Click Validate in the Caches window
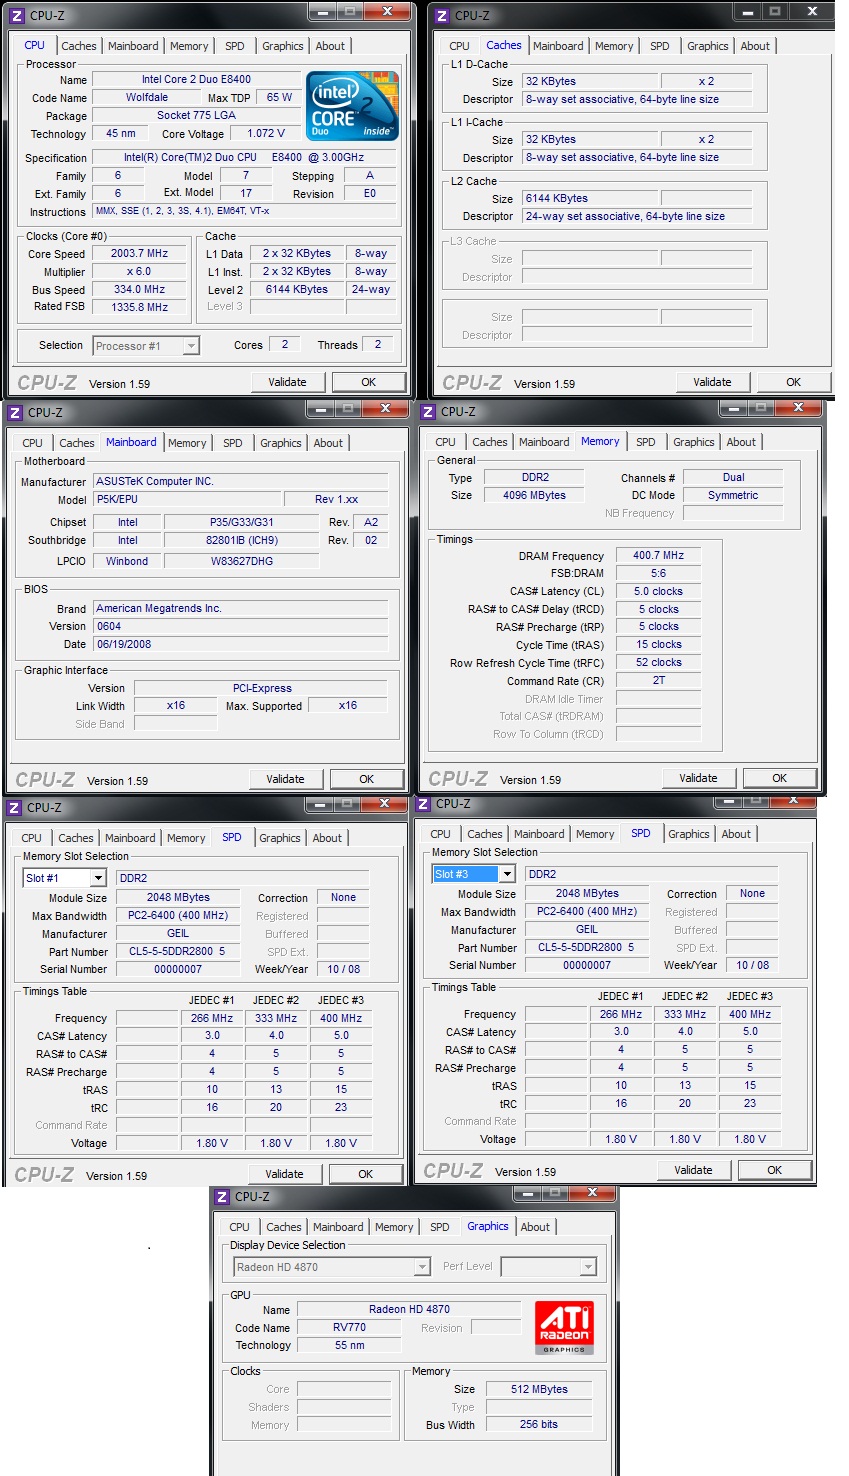 coord(712,382)
